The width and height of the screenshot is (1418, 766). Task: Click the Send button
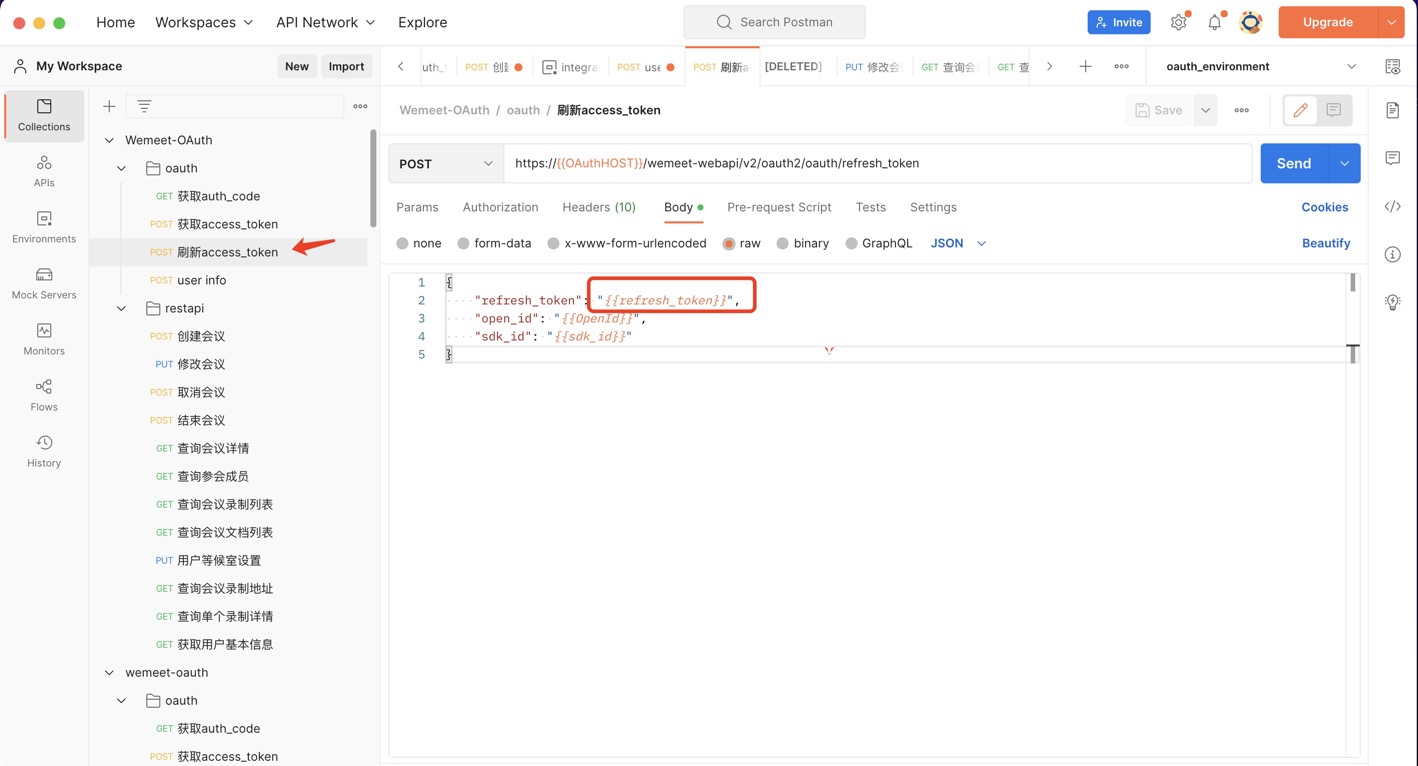click(1294, 164)
